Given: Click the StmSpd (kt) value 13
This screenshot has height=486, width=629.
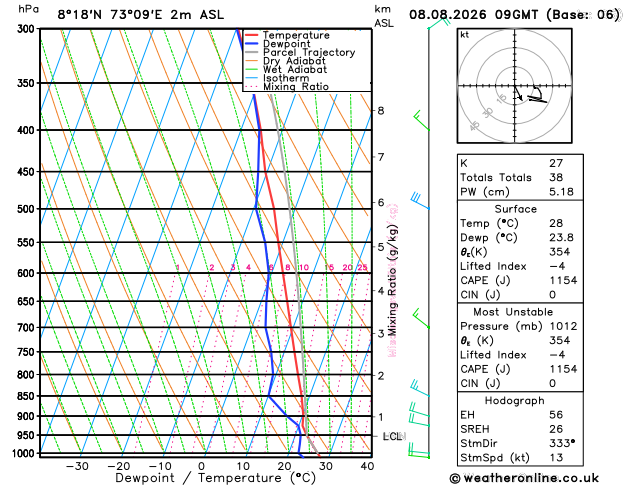Looking at the screenshot, I should (x=556, y=458).
